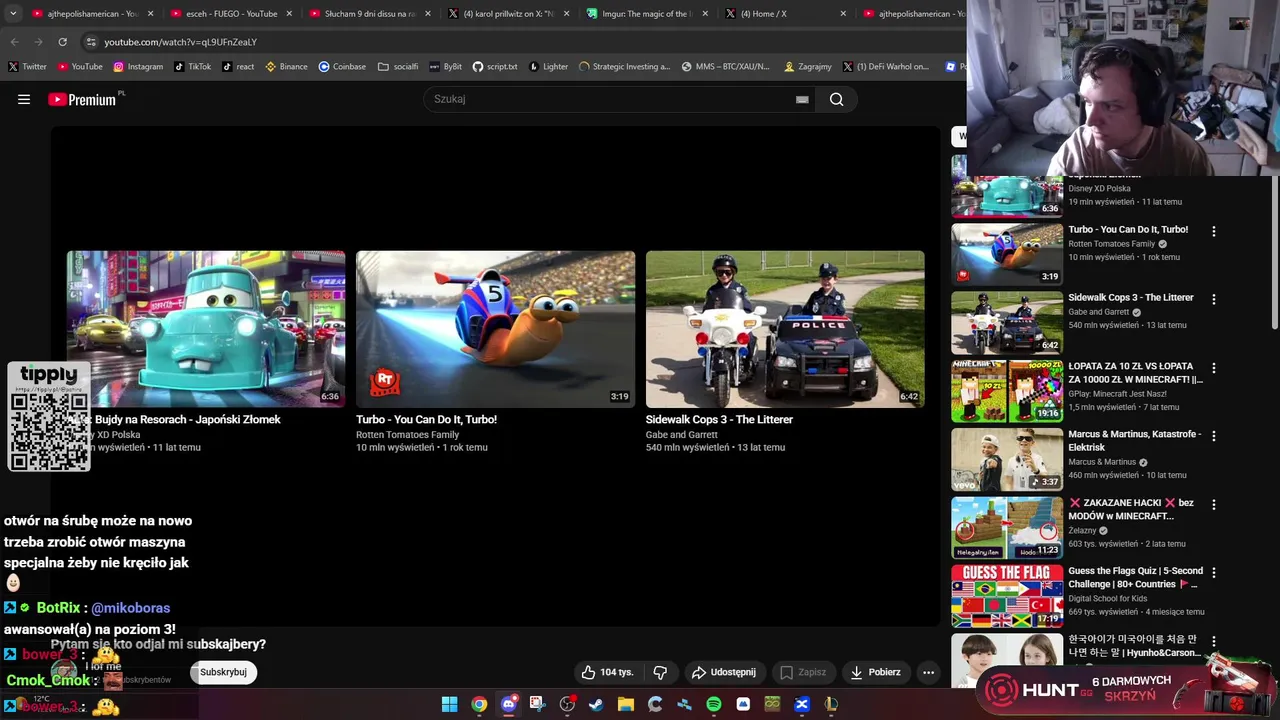Open TikTok bookmark
Screen dimensions: 1280x720
(x=192, y=67)
